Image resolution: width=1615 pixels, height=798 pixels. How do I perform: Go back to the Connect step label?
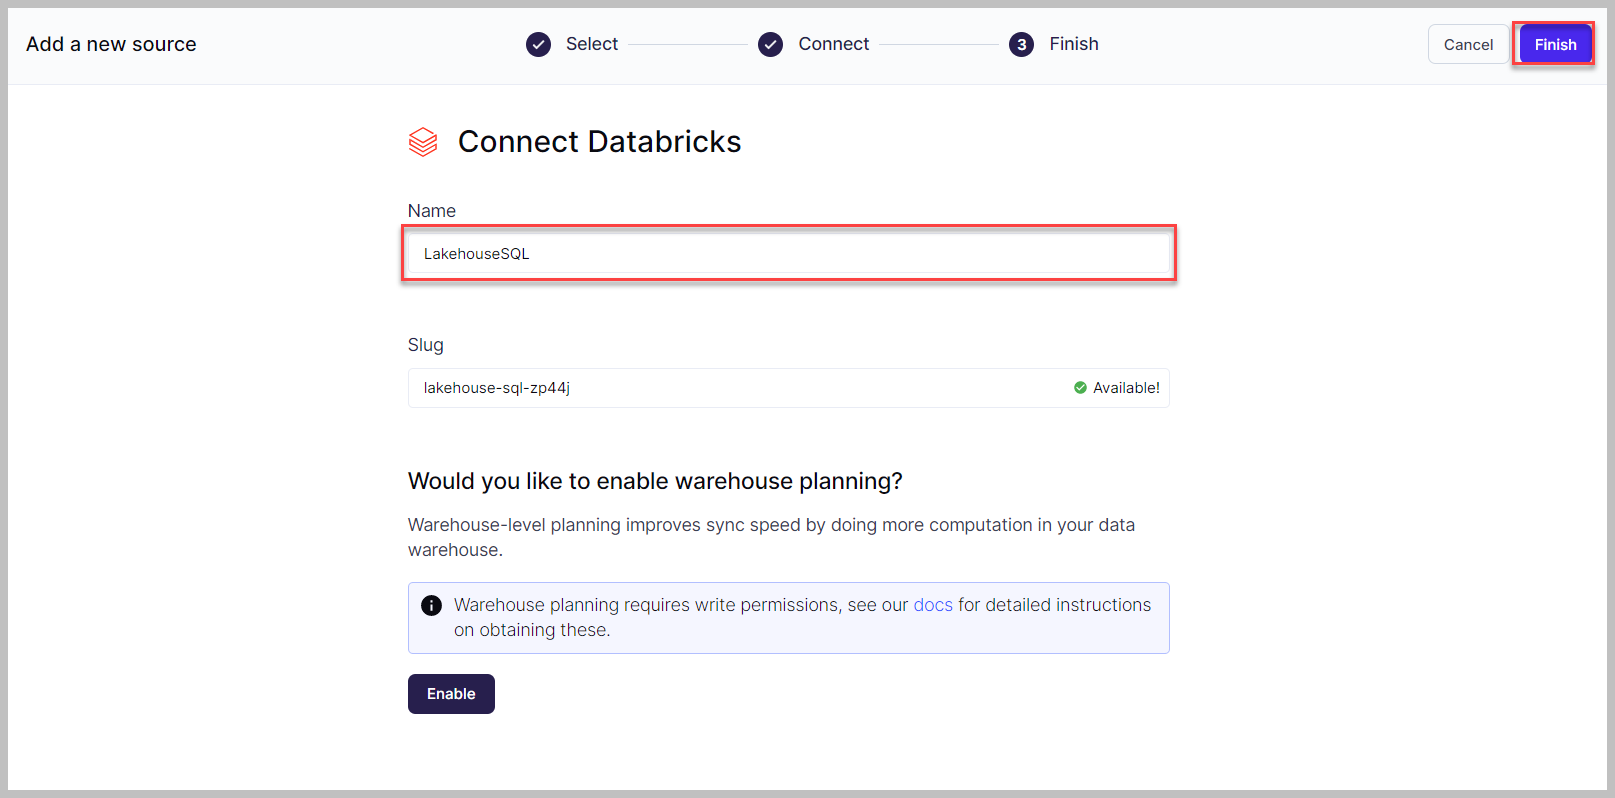833,44
